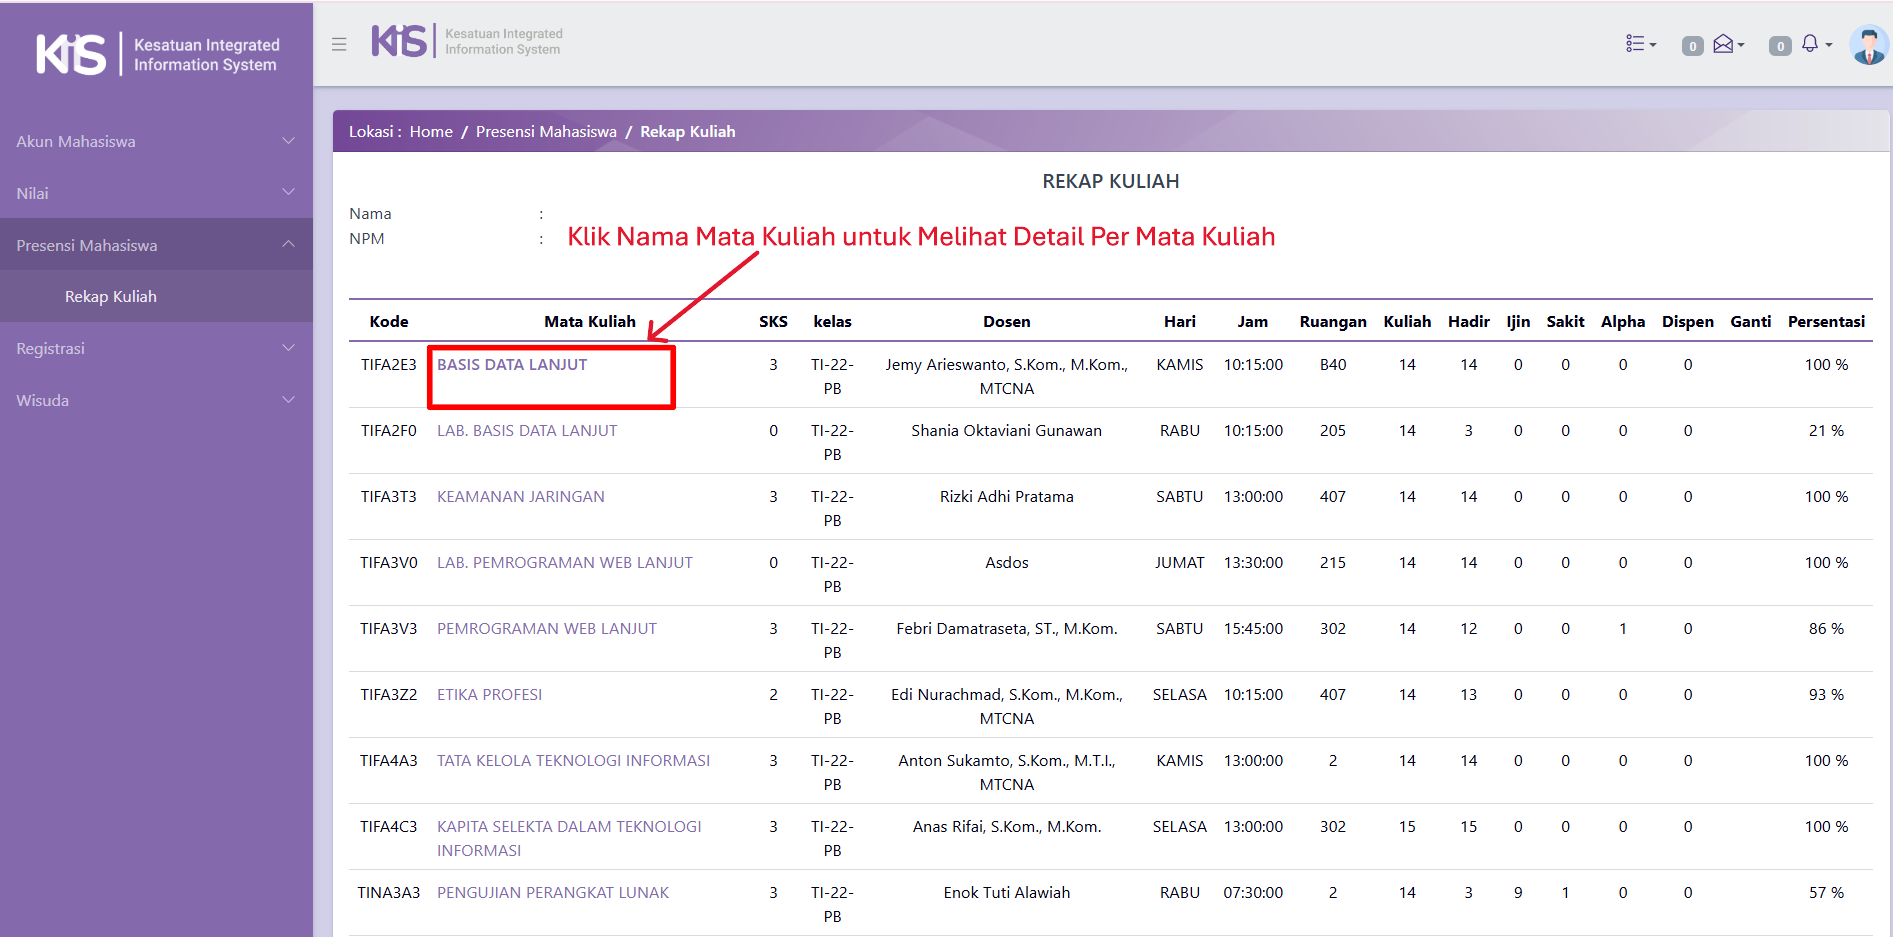Viewport: 1893px width, 937px height.
Task: Open KEAMANAN JARINGAN course link
Action: 520,497
